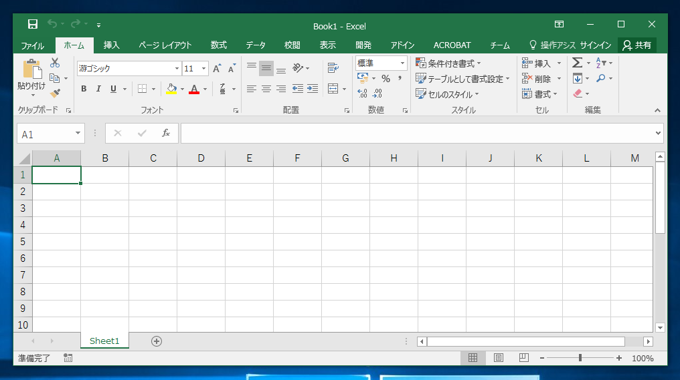Open Sort and Filter A-Z icon

coord(601,63)
